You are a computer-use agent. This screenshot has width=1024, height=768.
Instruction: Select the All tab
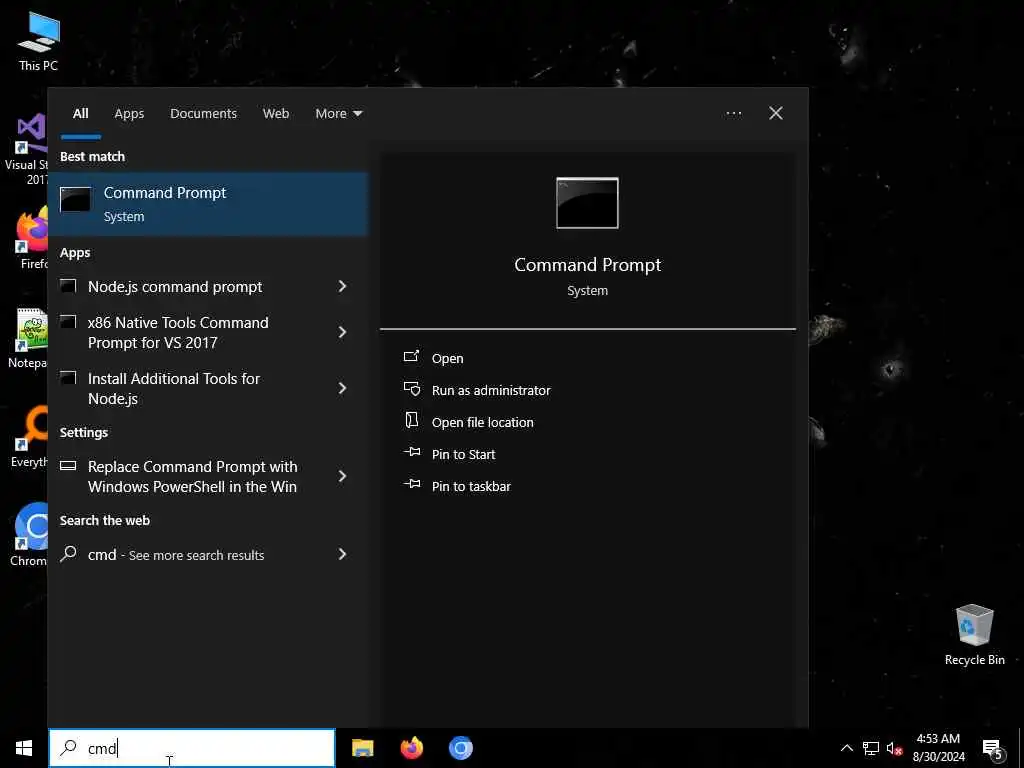[81, 114]
